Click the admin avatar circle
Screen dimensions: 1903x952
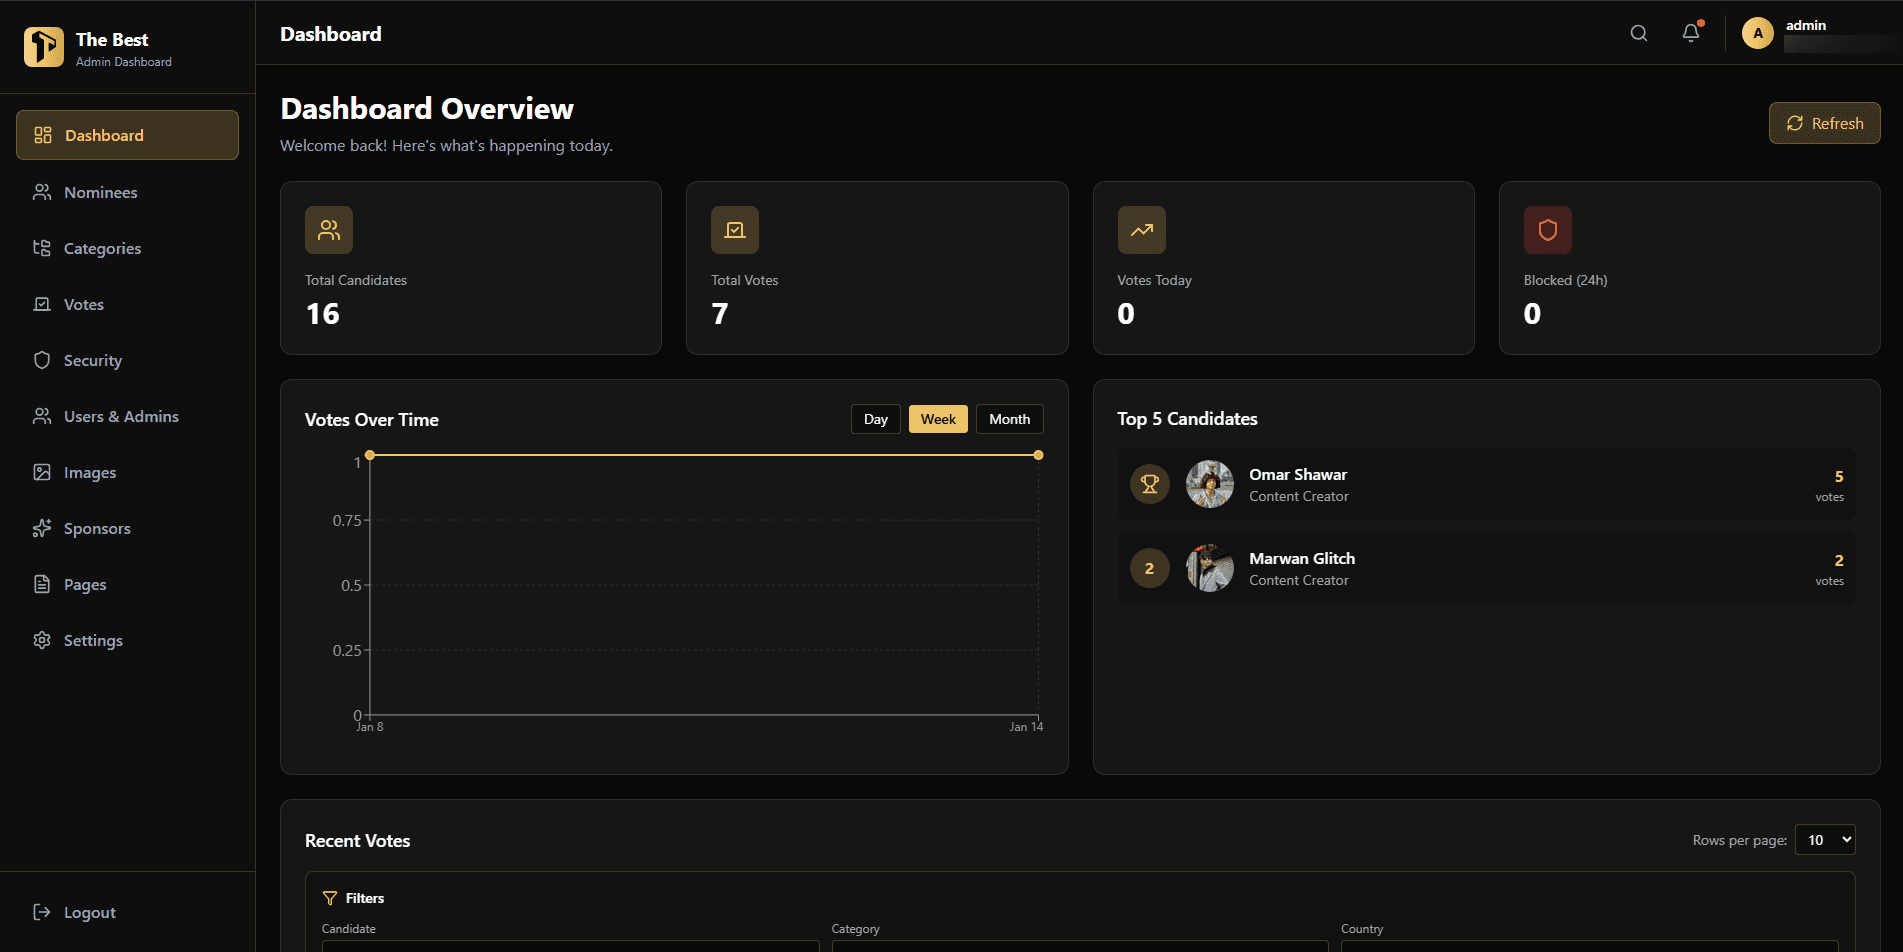(1757, 33)
